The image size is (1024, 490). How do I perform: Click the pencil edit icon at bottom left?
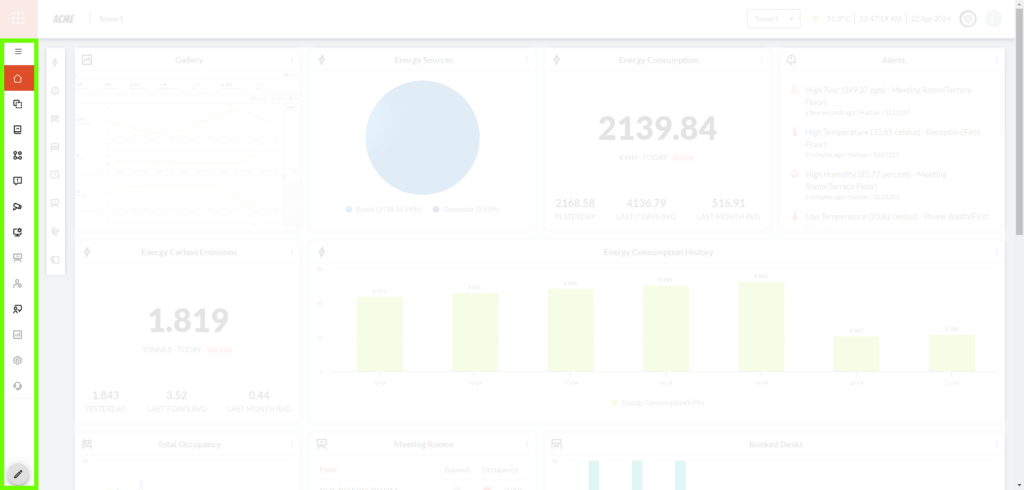18,473
